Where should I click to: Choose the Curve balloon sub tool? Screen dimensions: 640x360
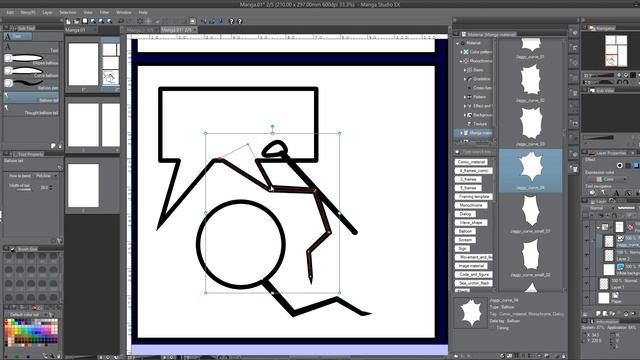[32, 71]
